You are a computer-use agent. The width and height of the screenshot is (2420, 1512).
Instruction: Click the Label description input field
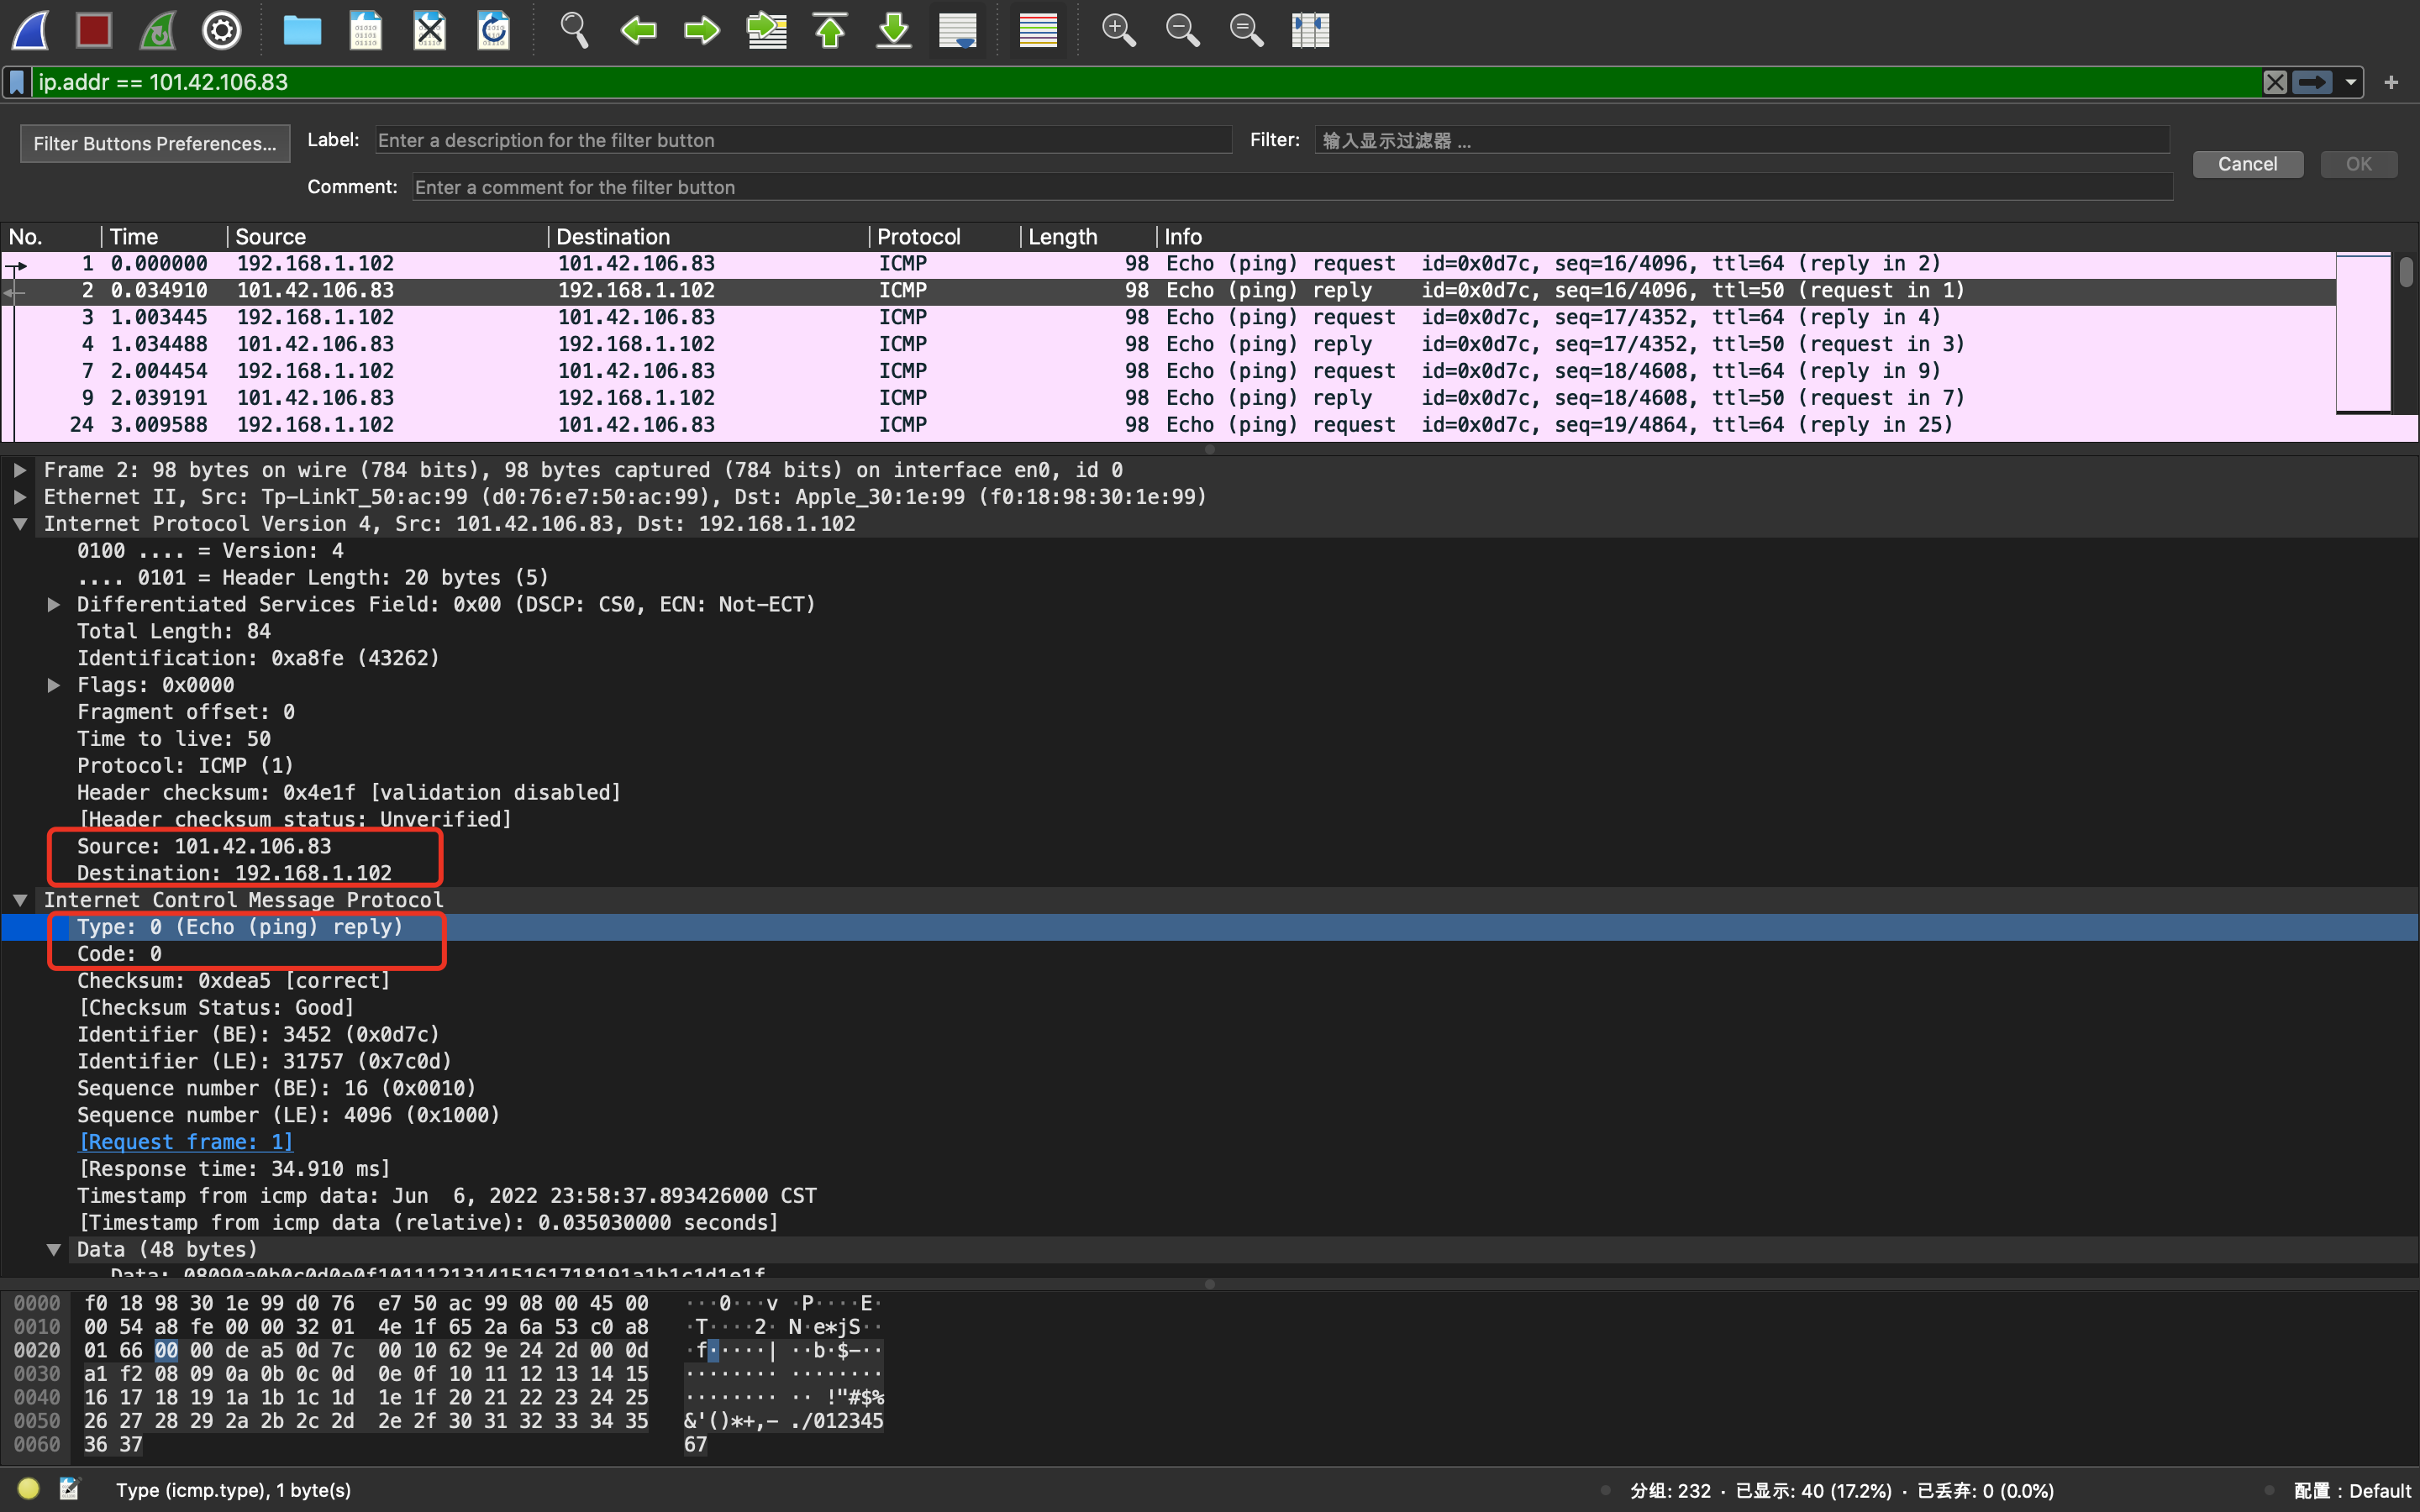[803, 140]
